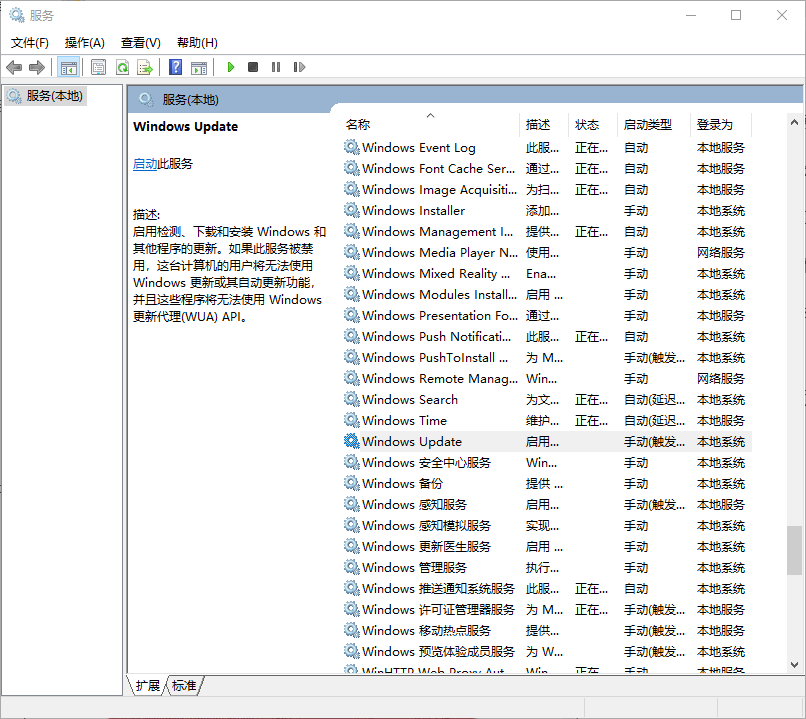Click the Windows Update heading in description pane
Screen dimensions: 806x719
[x=186, y=126]
